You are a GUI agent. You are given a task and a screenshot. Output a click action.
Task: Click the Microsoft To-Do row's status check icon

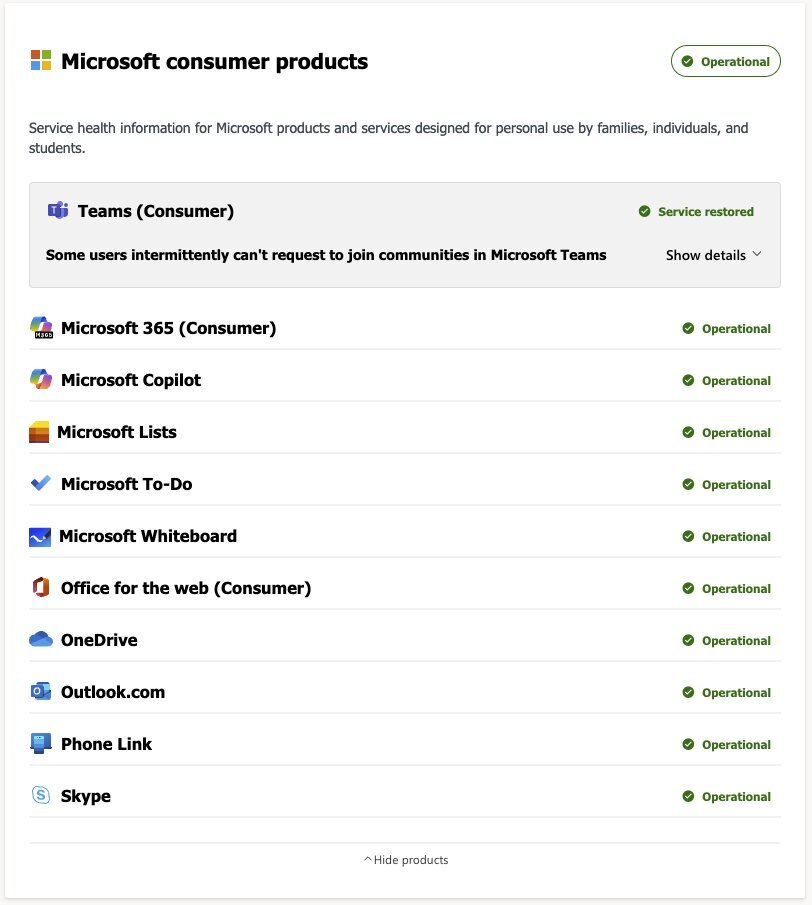(688, 484)
